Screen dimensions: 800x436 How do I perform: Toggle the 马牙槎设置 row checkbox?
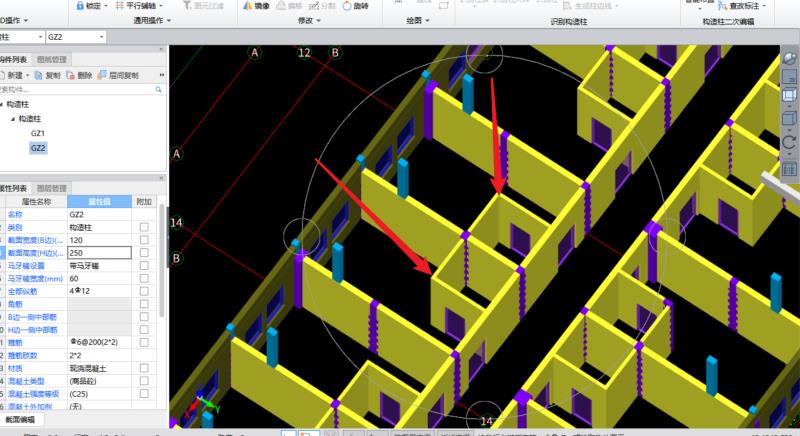click(x=144, y=266)
